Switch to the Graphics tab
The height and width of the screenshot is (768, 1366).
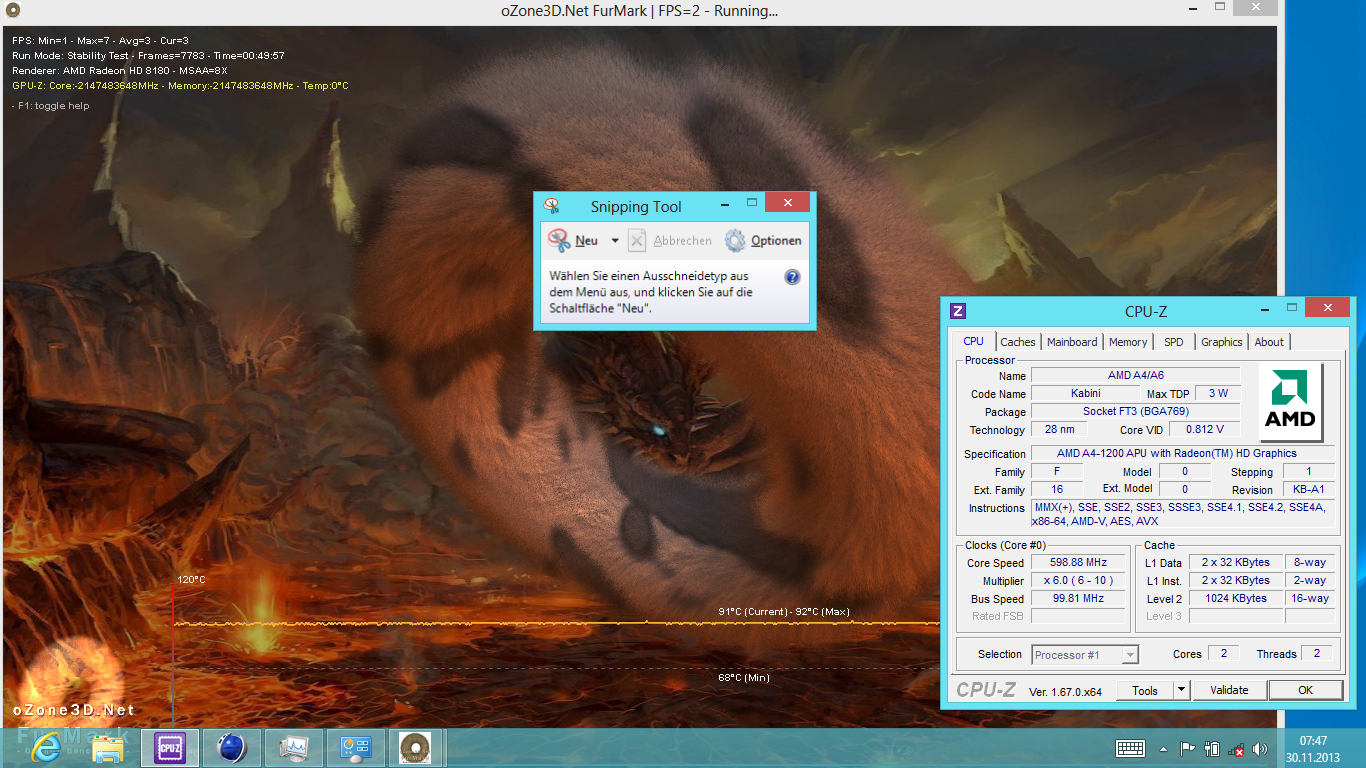(x=1222, y=342)
